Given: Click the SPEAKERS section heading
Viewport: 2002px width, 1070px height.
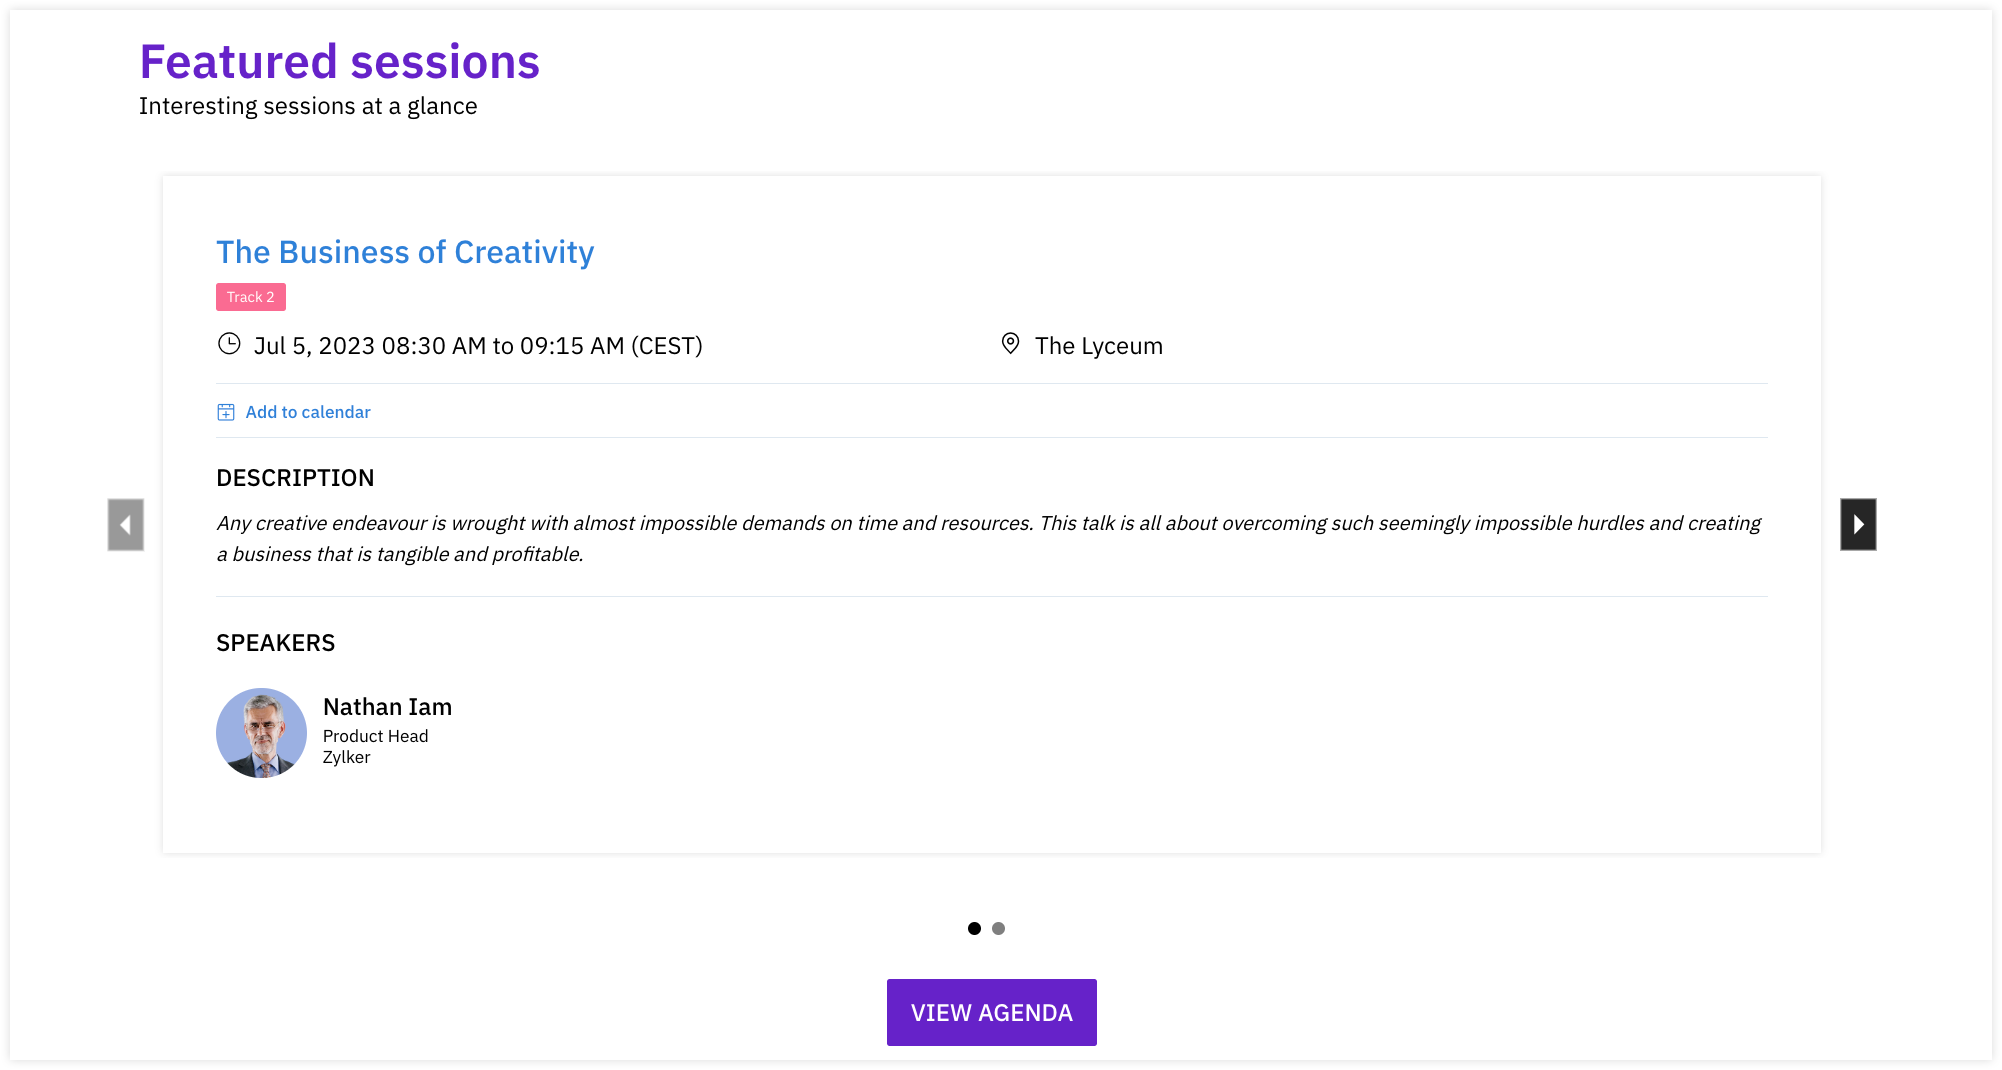Looking at the screenshot, I should (275, 643).
